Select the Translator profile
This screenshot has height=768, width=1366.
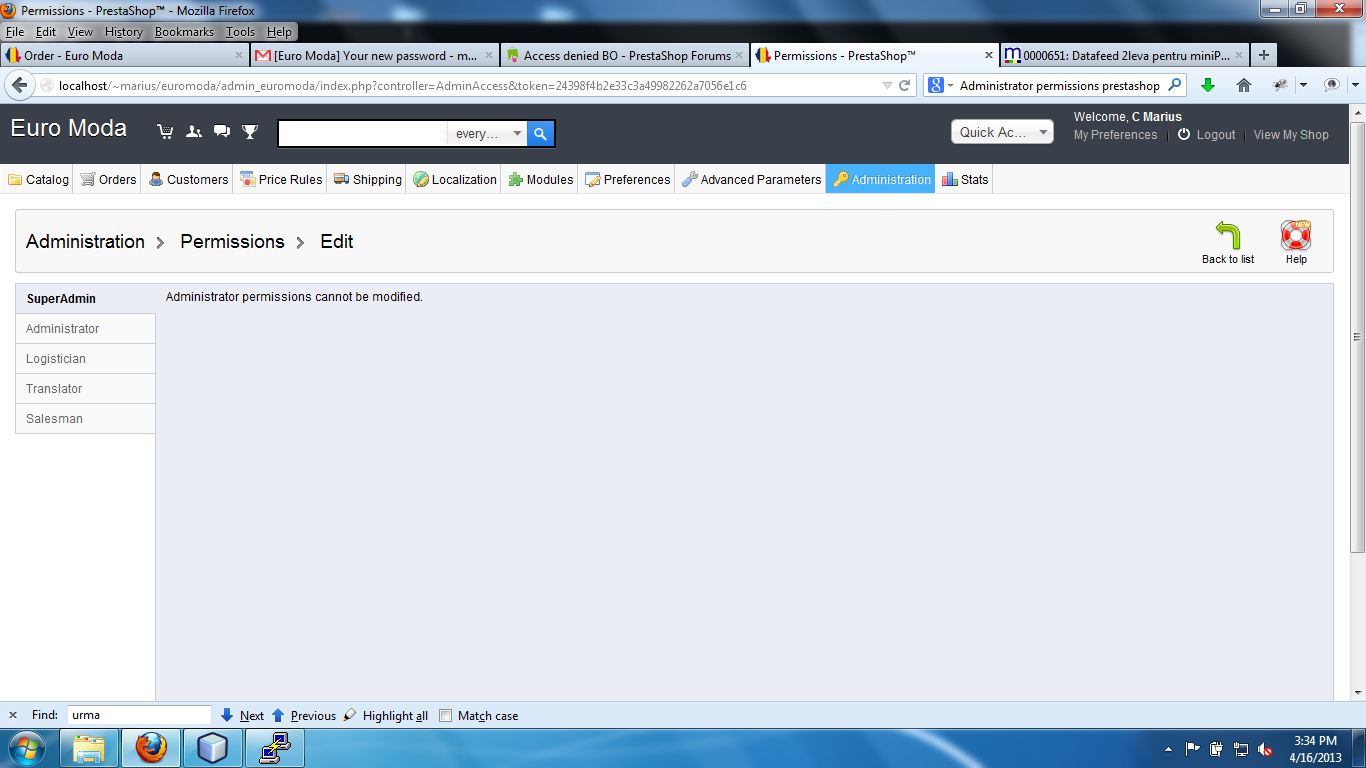(x=85, y=389)
